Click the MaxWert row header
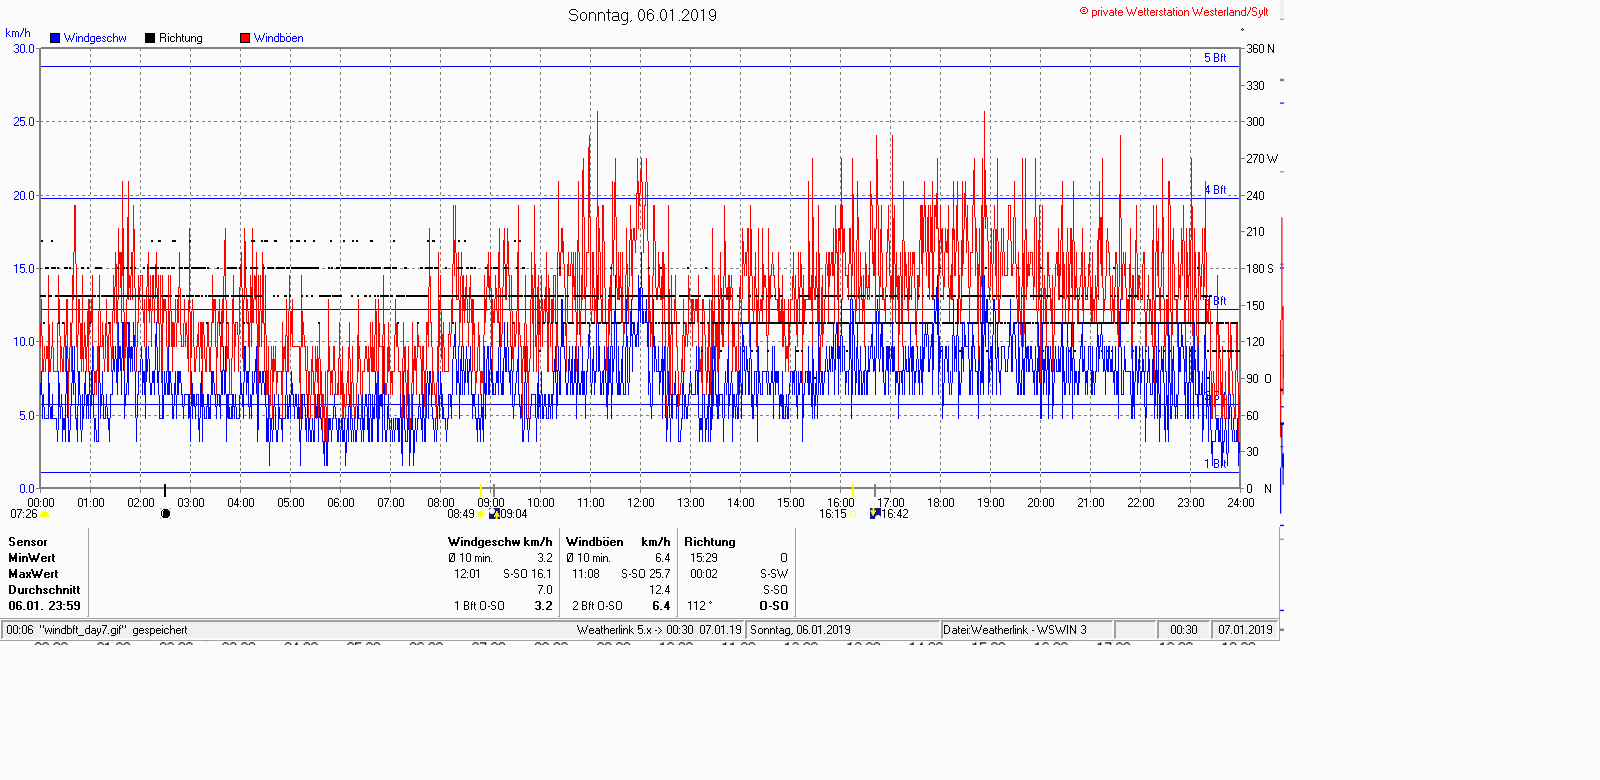The image size is (1600, 780). click(x=33, y=574)
